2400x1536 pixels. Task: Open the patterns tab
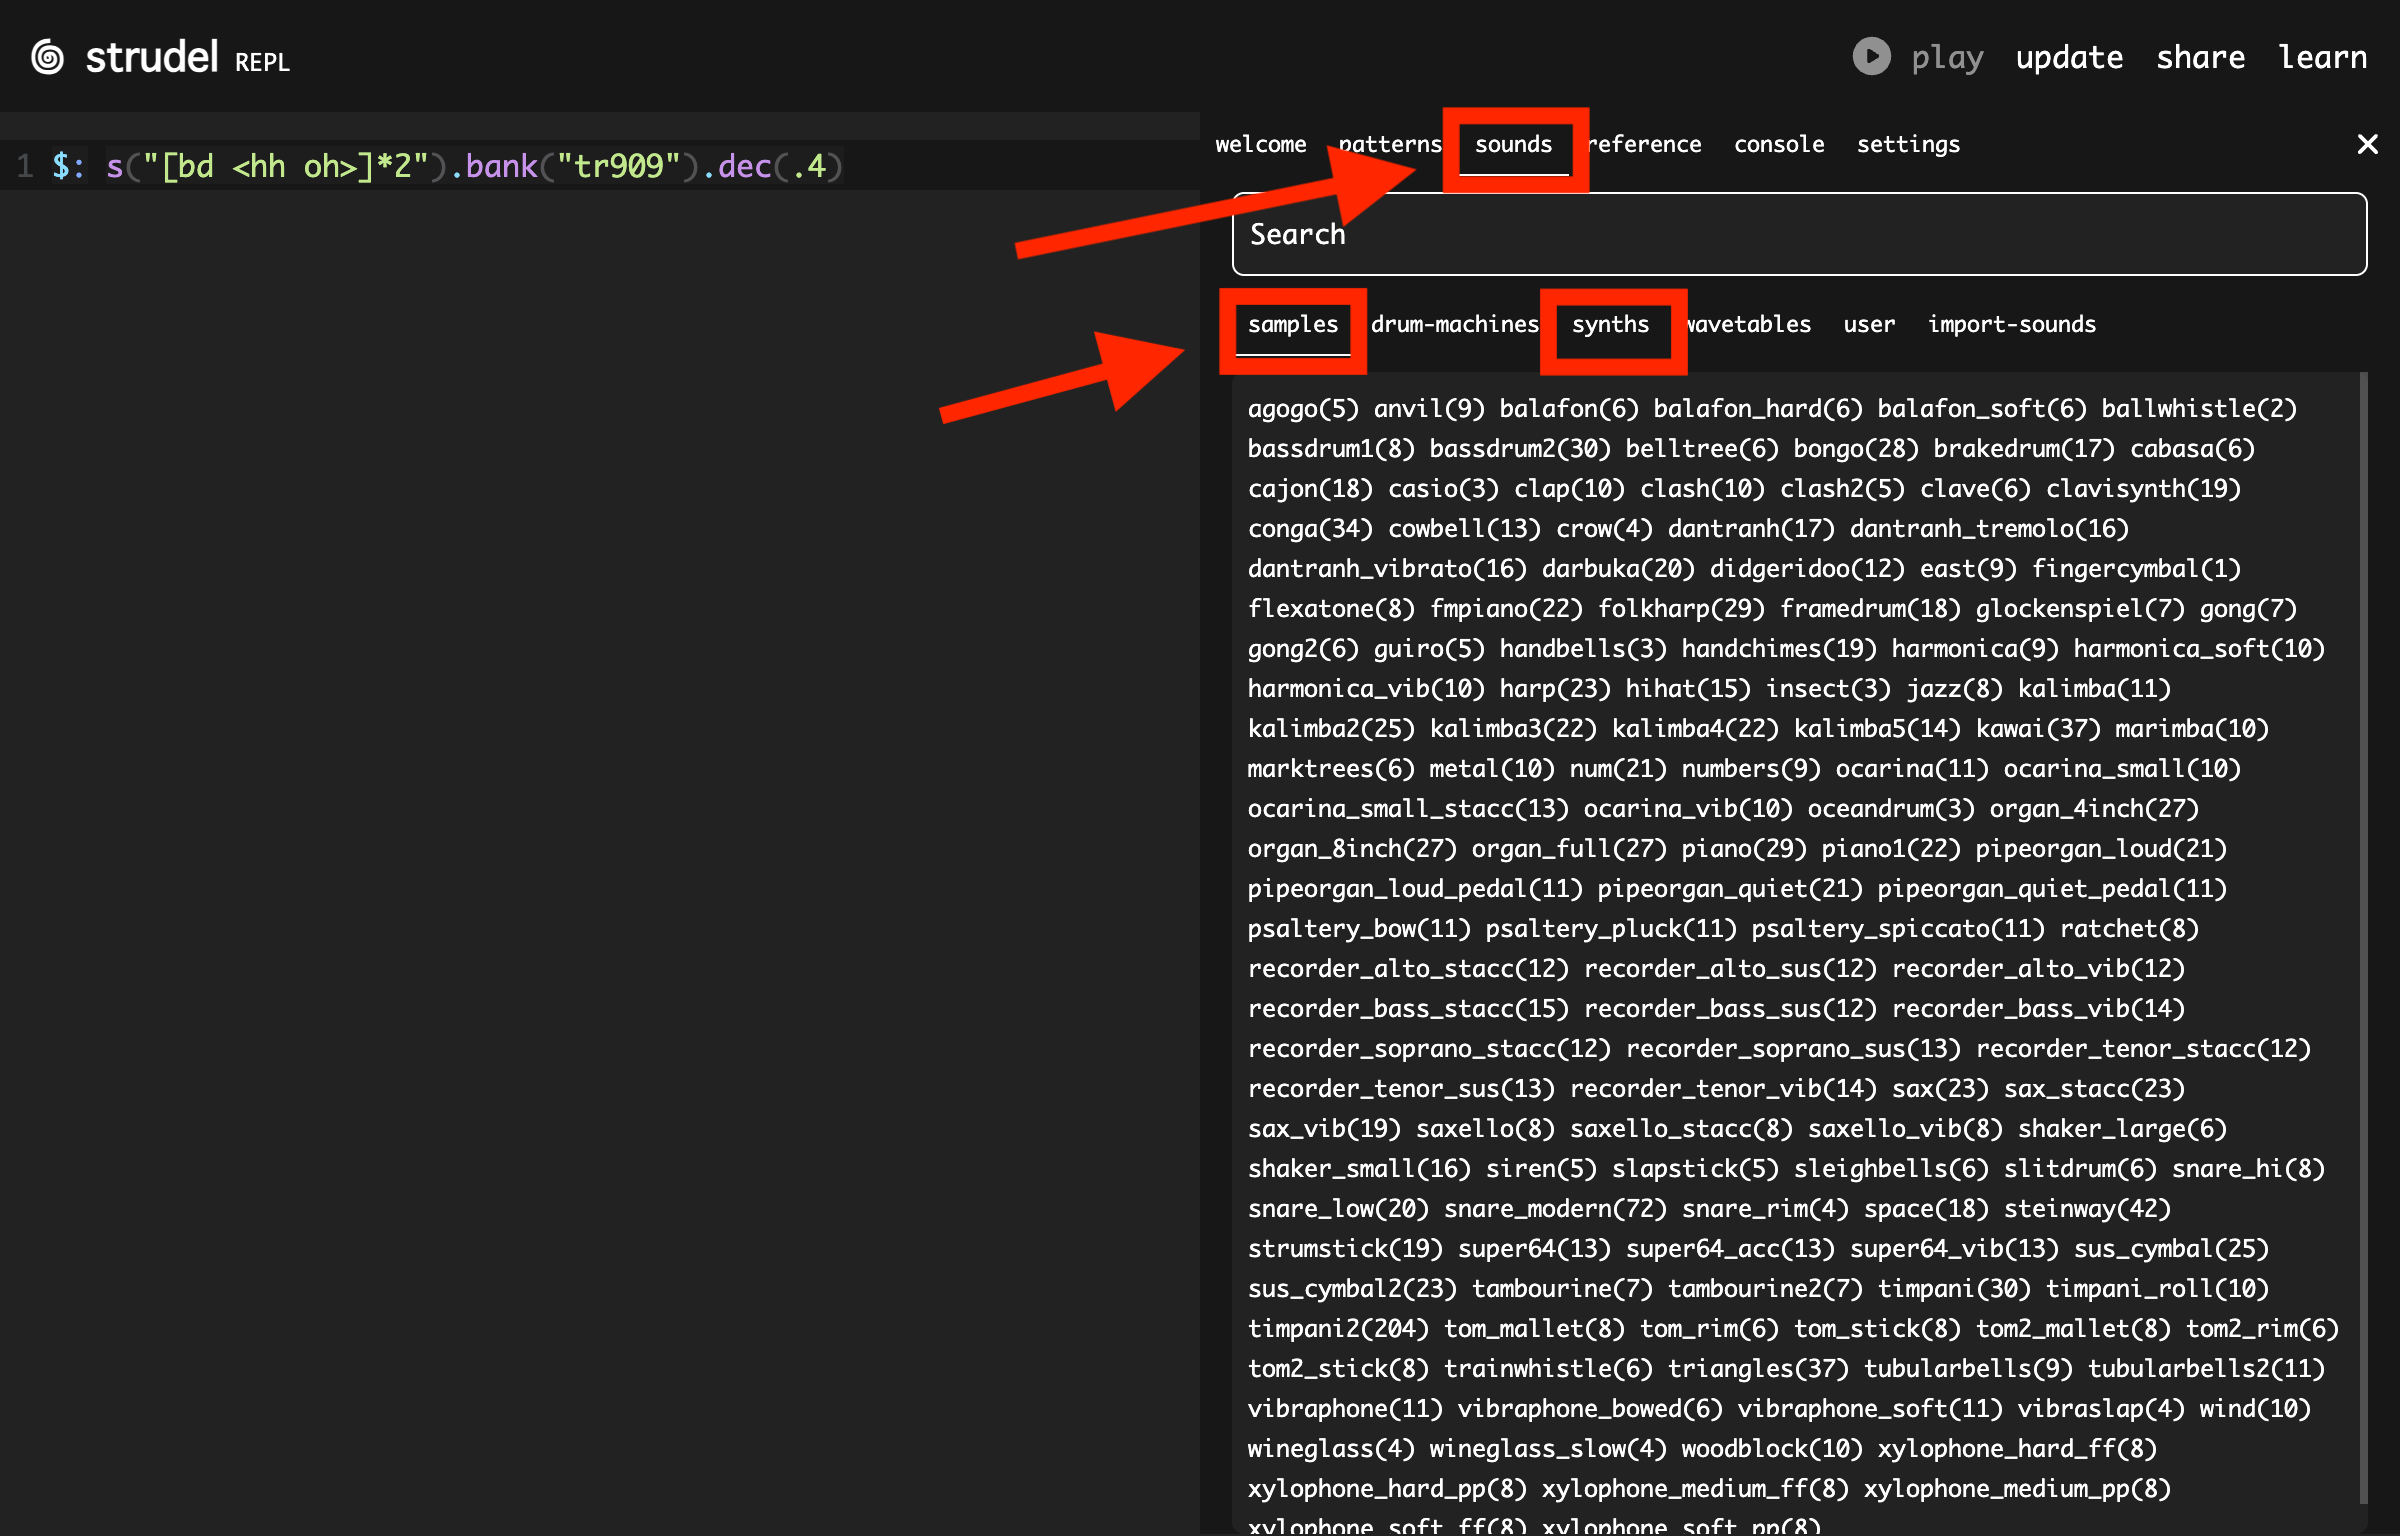coord(1390,145)
